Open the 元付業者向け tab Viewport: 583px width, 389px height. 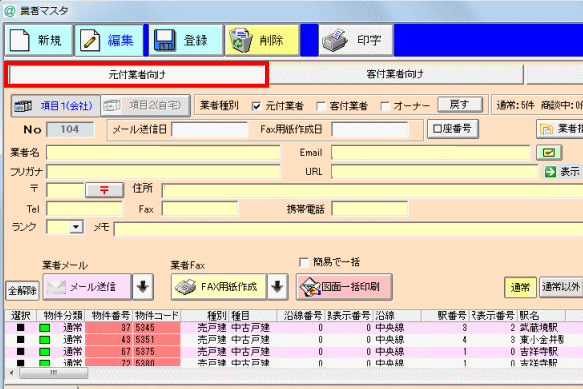[137, 75]
